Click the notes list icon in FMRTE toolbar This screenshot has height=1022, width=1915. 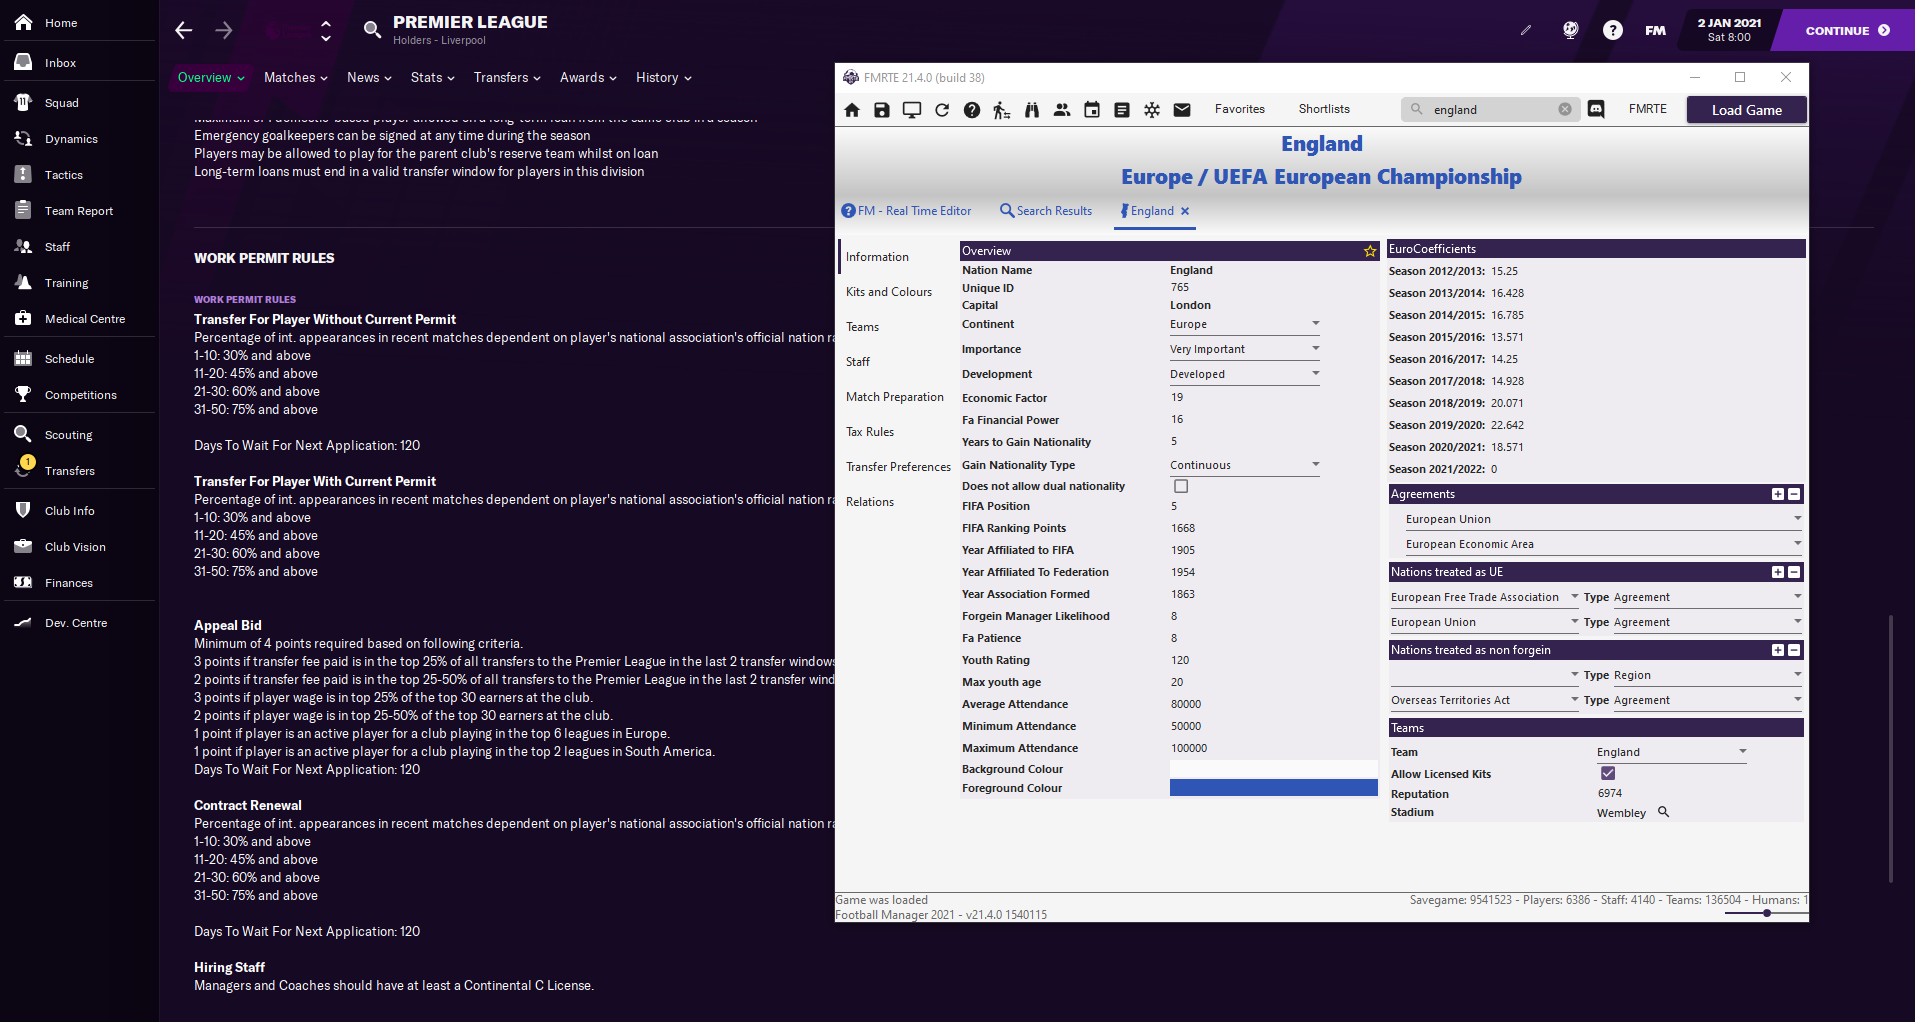[x=1122, y=110]
